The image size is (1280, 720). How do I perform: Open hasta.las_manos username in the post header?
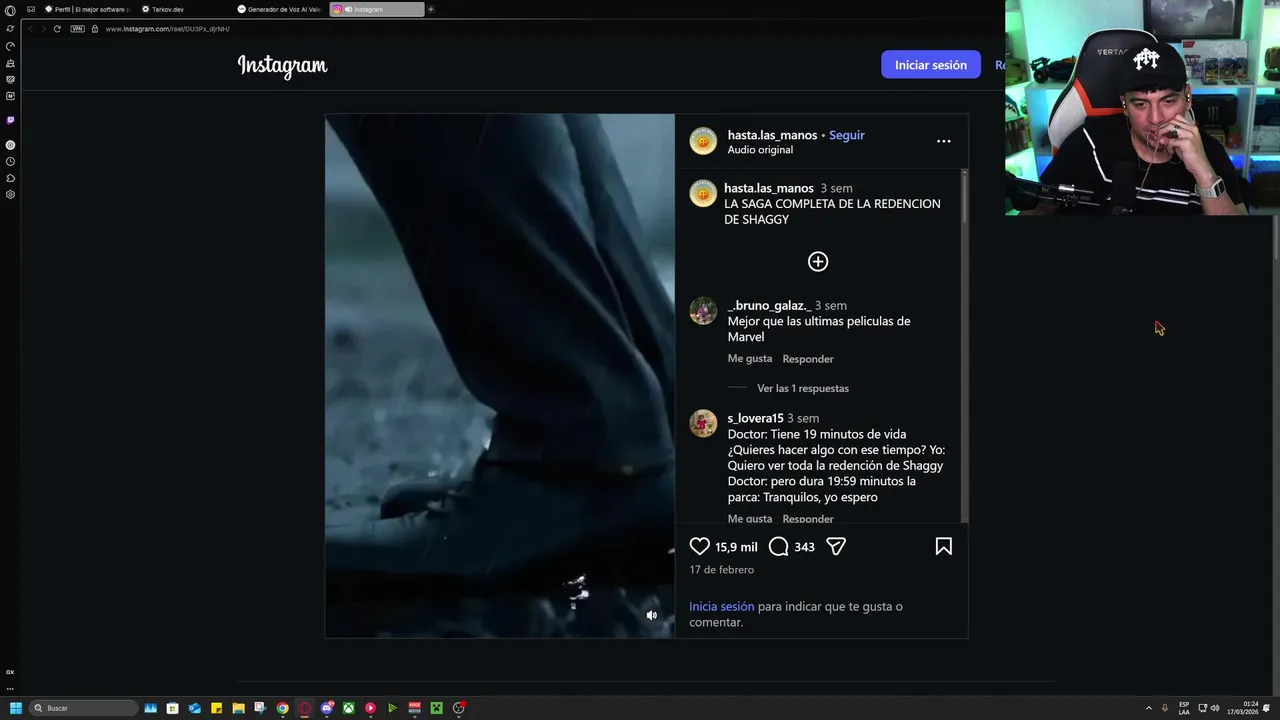click(772, 135)
